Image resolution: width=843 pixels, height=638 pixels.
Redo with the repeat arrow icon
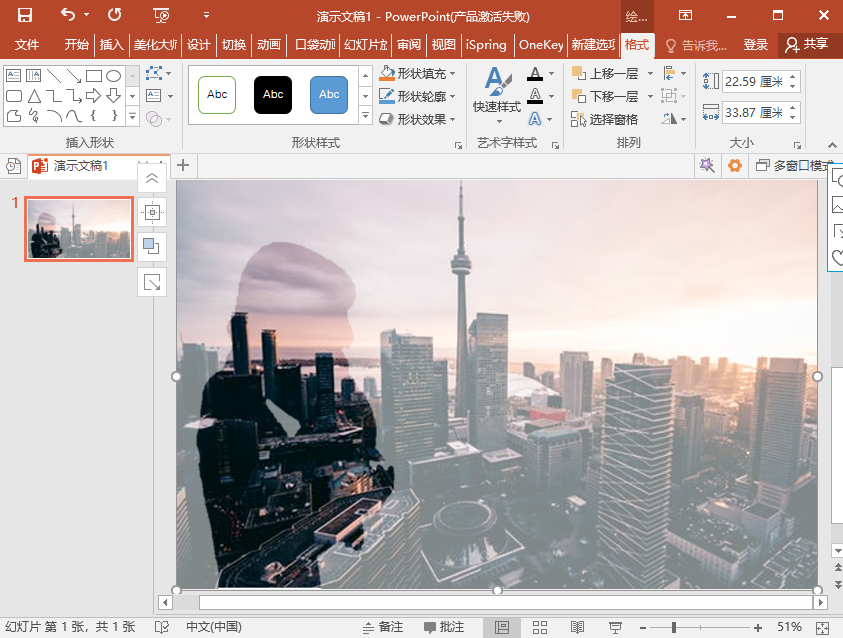(115, 15)
